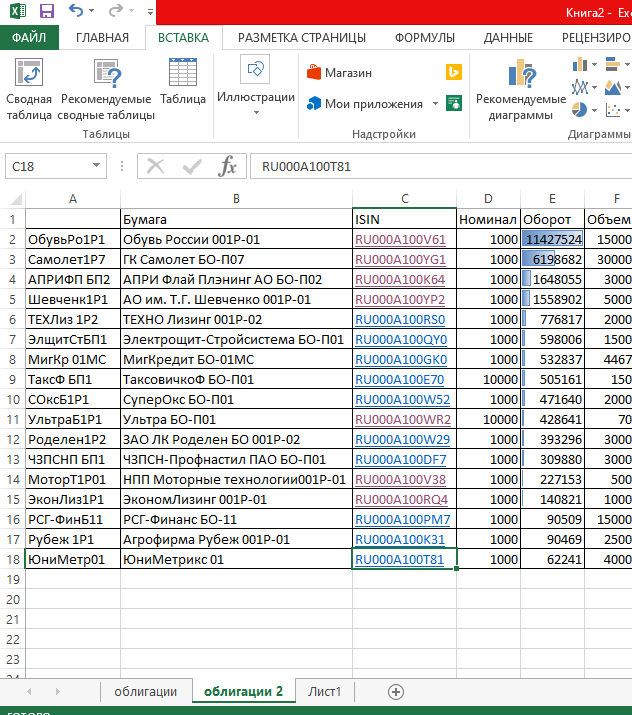Viewport: 632px width, 715px height.
Task: Confirm entry with the checkmark button
Action: click(x=192, y=166)
